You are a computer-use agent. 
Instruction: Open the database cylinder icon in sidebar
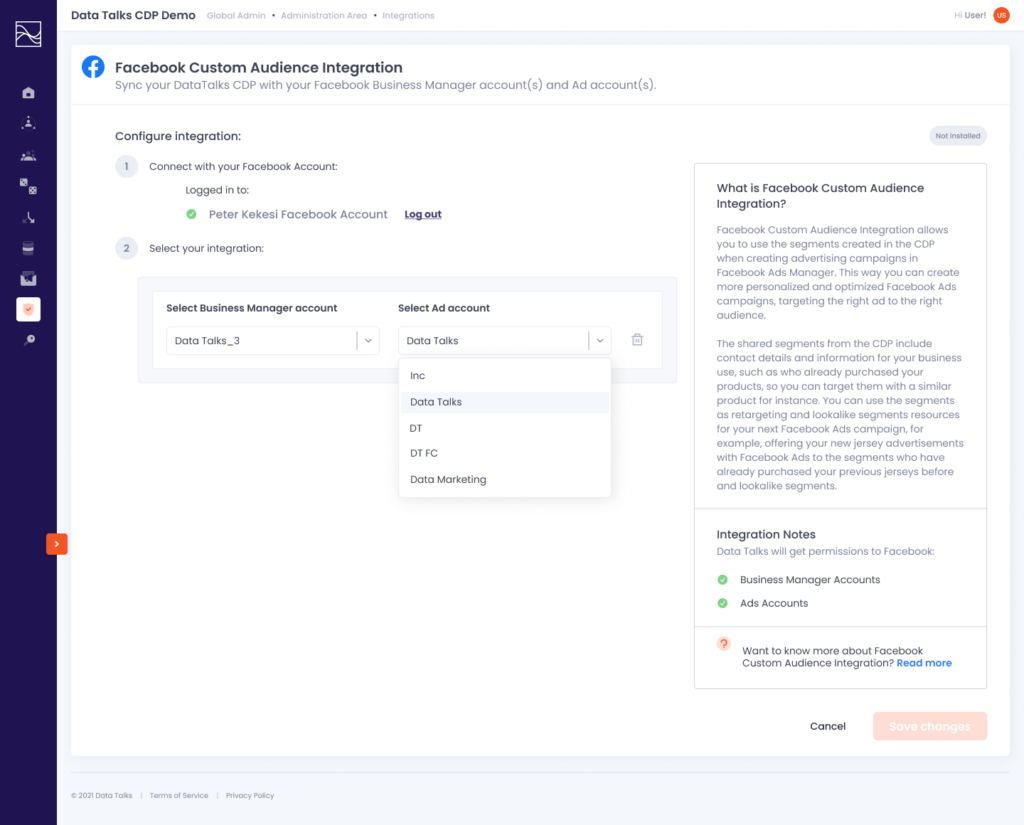tap(28, 248)
